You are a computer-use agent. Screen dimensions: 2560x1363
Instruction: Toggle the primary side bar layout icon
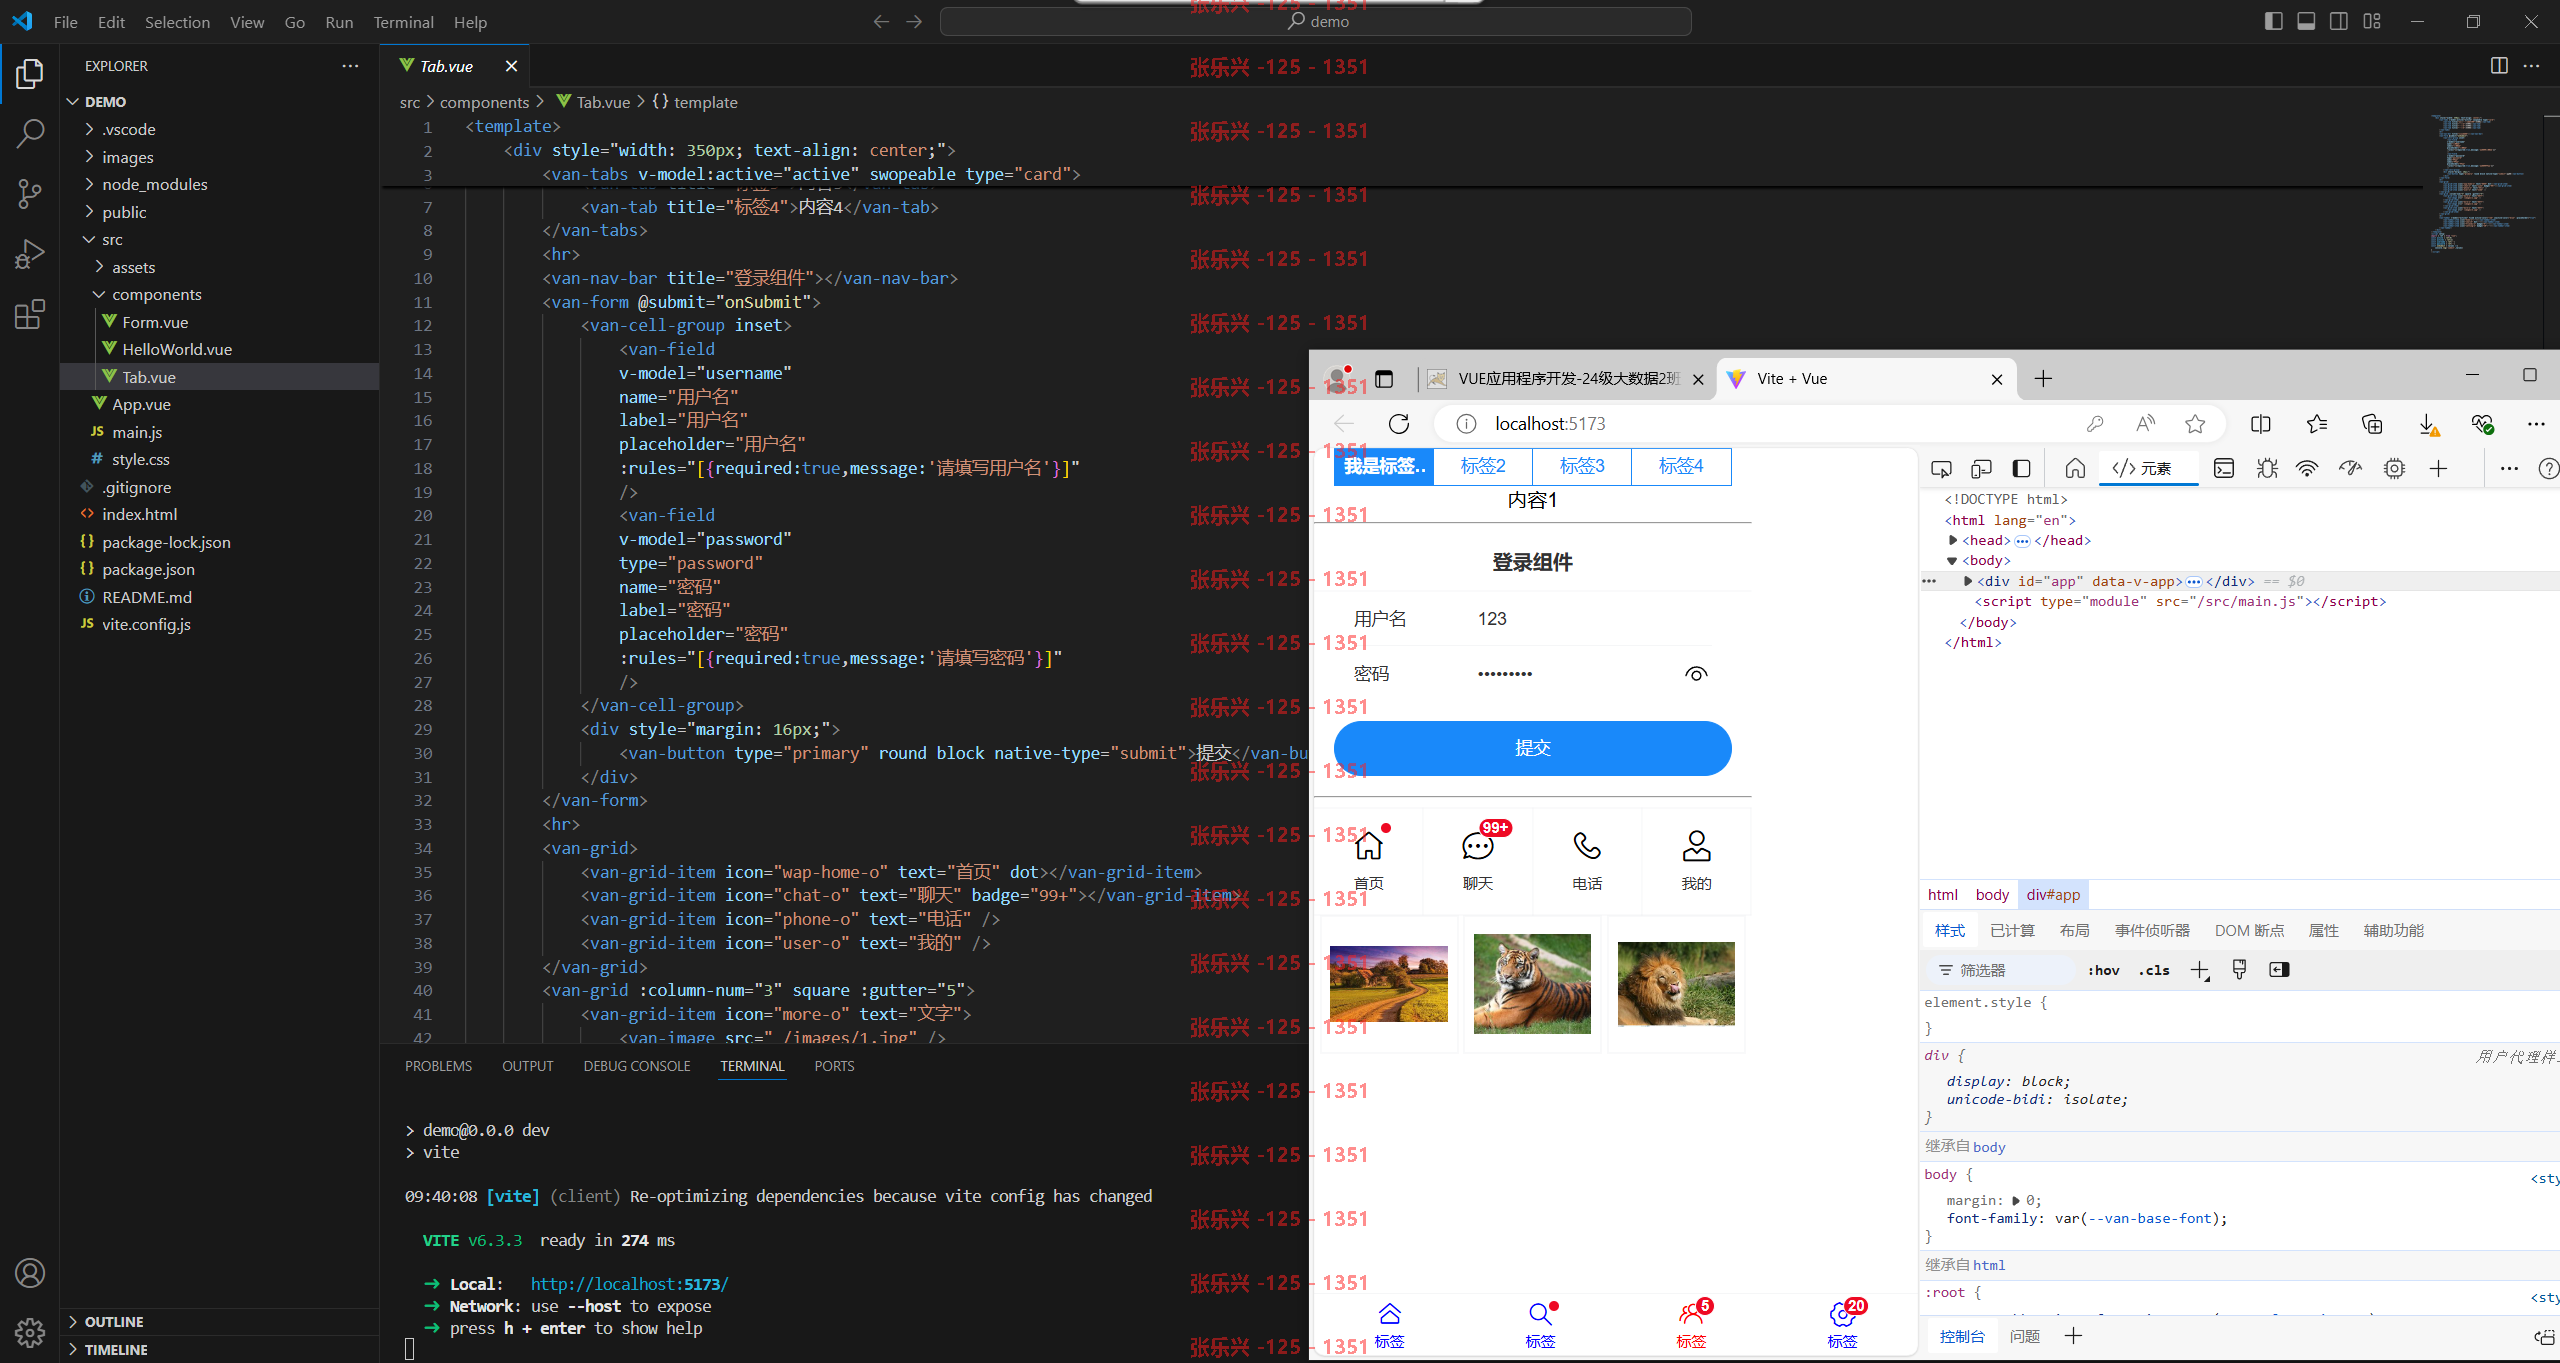(x=2273, y=21)
